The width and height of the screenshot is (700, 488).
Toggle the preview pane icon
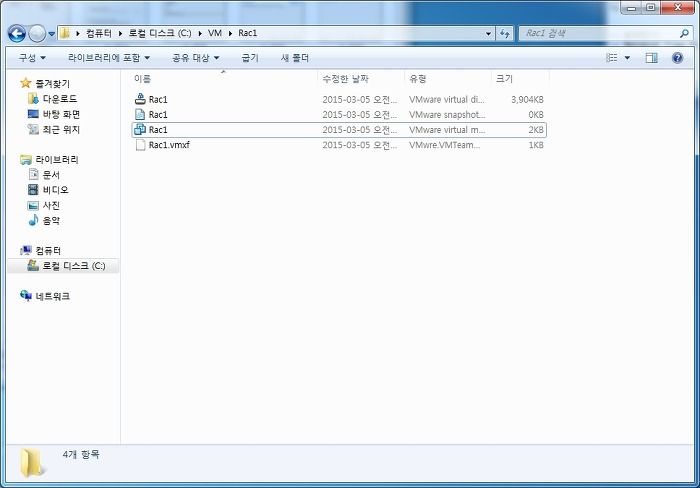click(651, 58)
